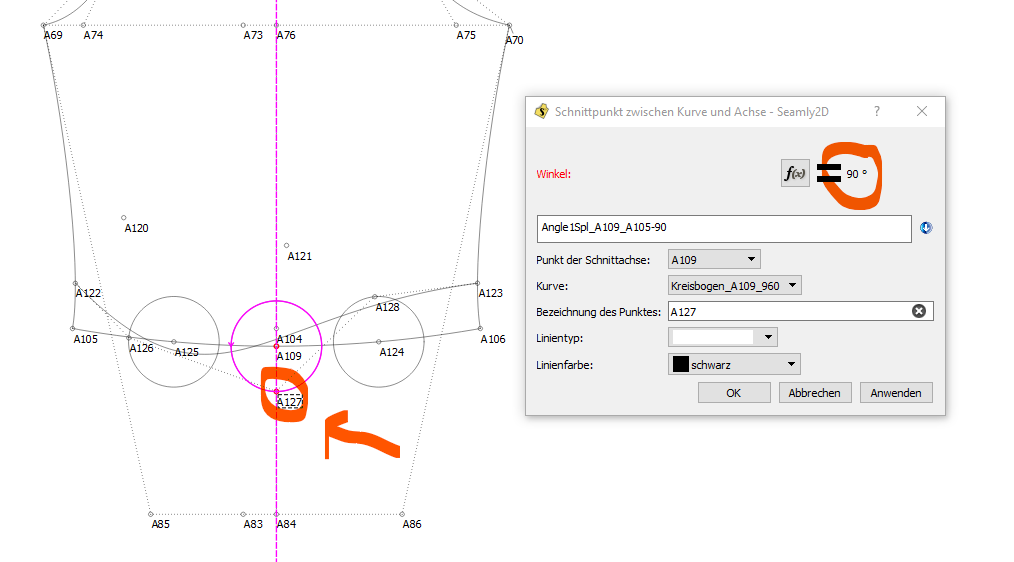
Task: Open the Linienfarbe dropdown set to schwarz
Action: 734,365
